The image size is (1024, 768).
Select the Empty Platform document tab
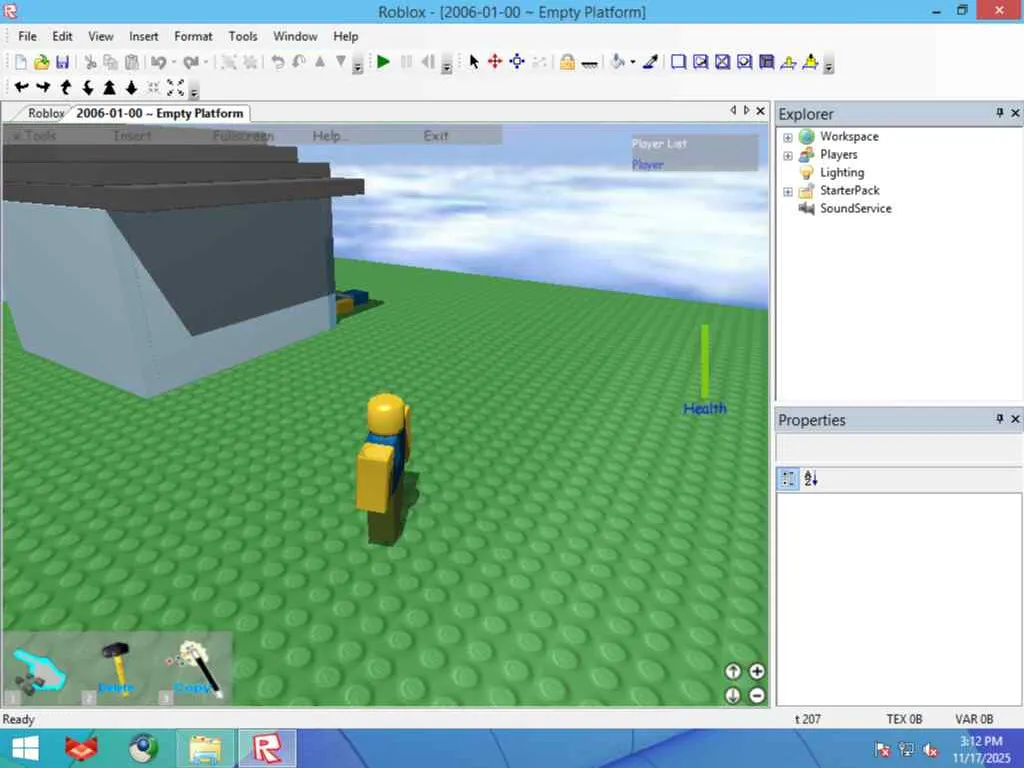[x=159, y=113]
